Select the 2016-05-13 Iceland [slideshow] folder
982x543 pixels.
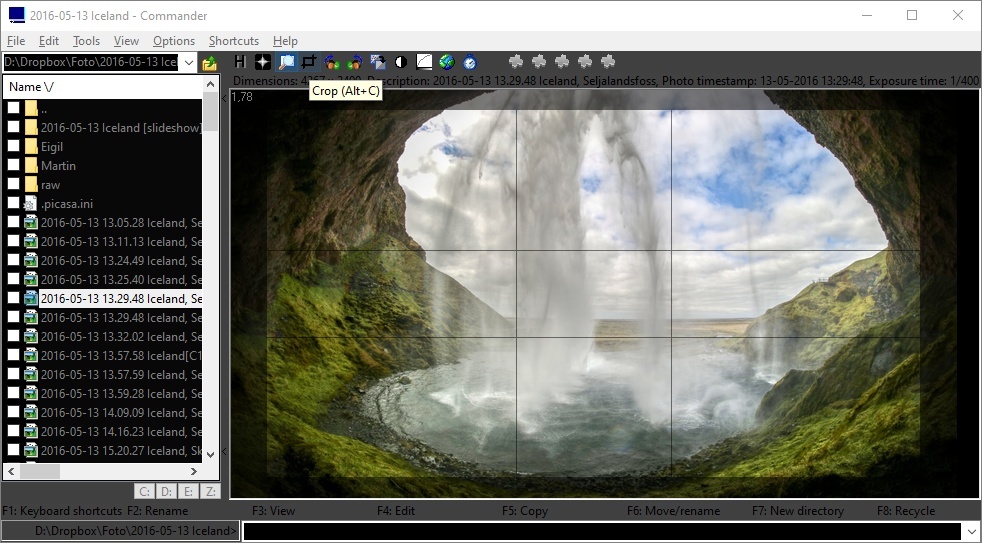121,128
